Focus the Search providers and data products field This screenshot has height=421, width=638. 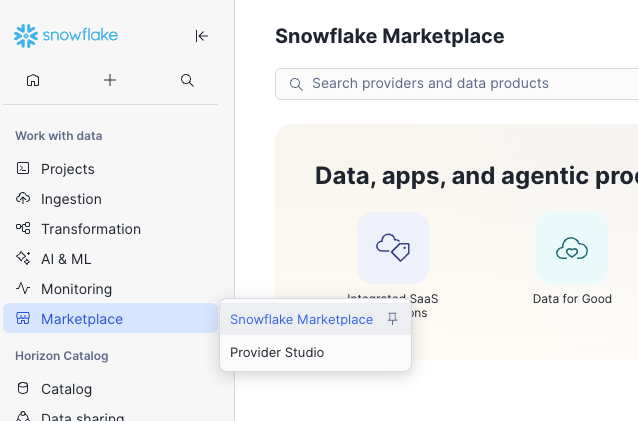tap(470, 84)
